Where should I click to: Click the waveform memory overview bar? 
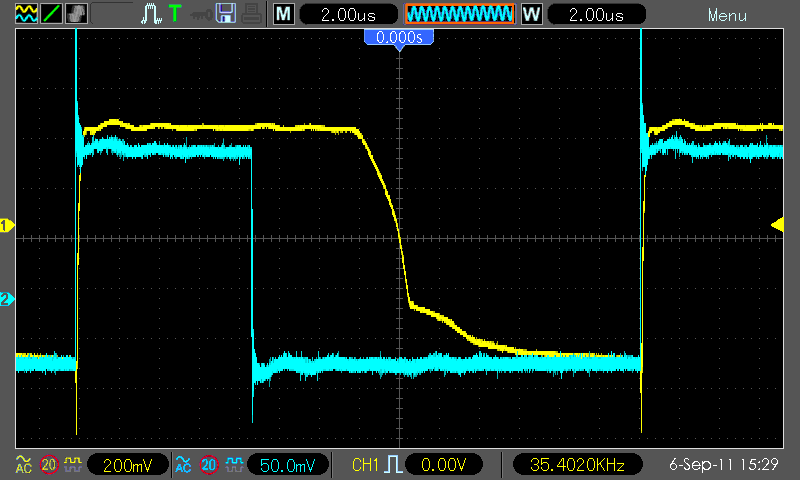pos(460,14)
